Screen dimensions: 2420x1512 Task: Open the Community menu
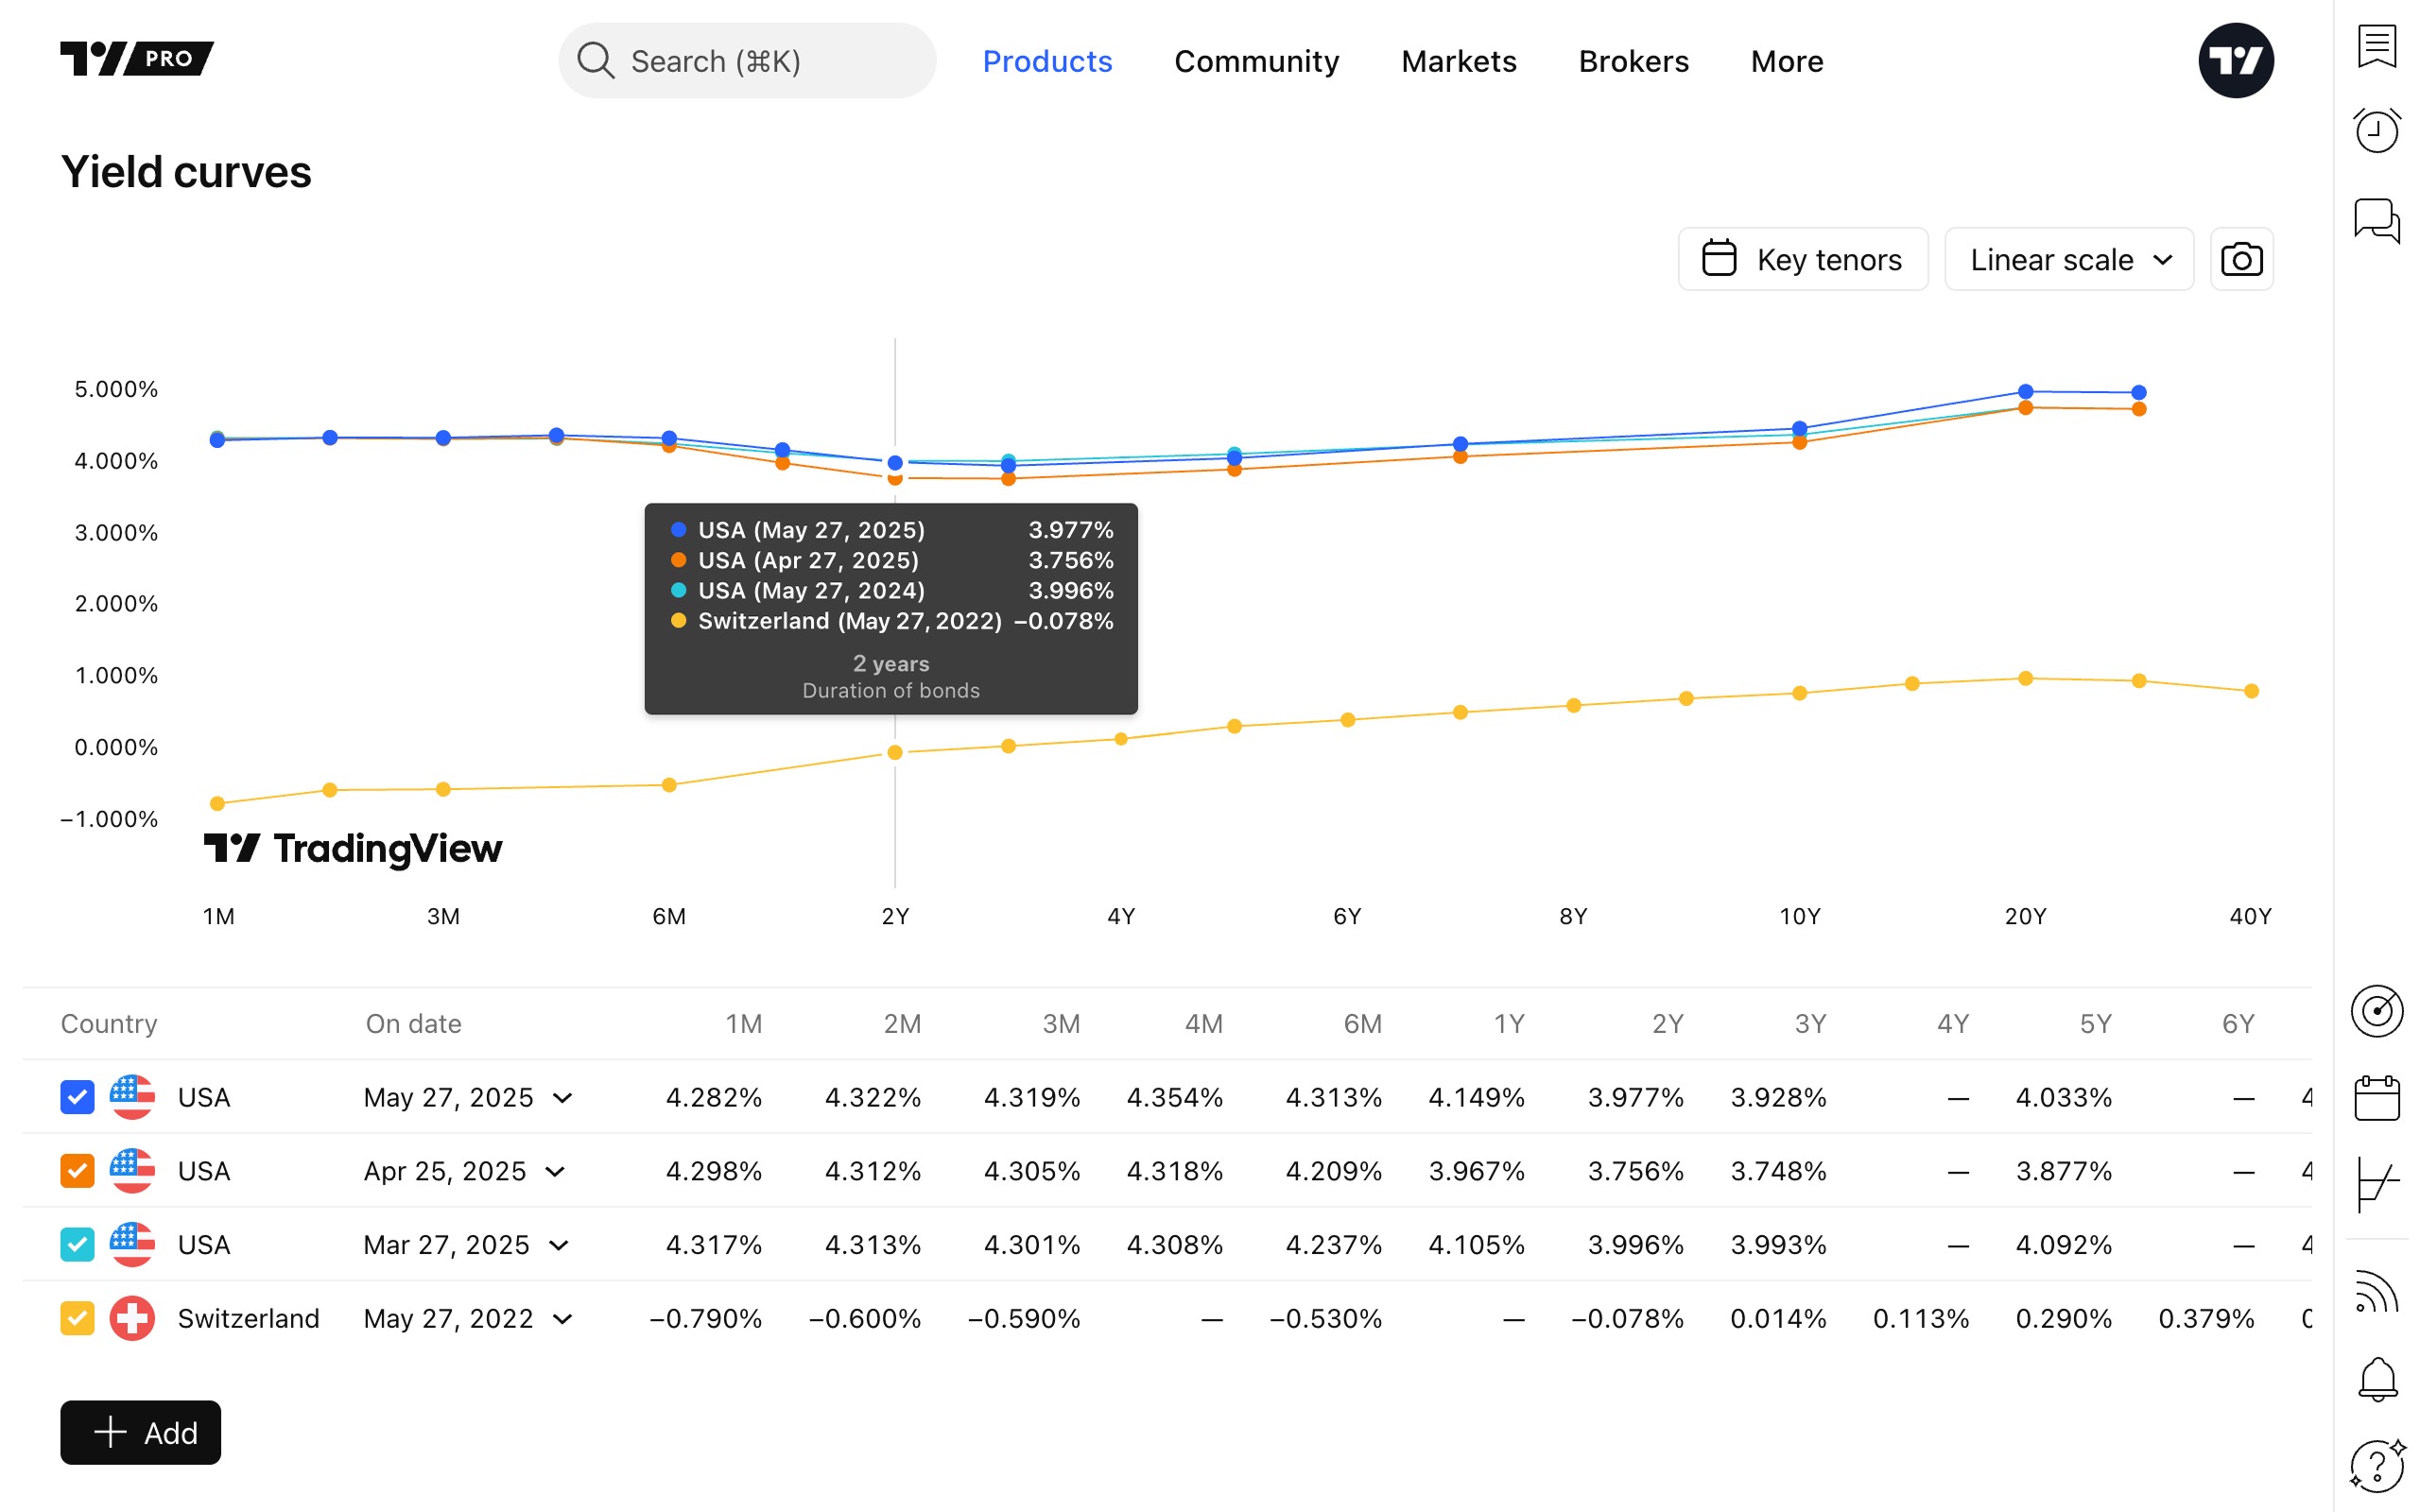1256,61
